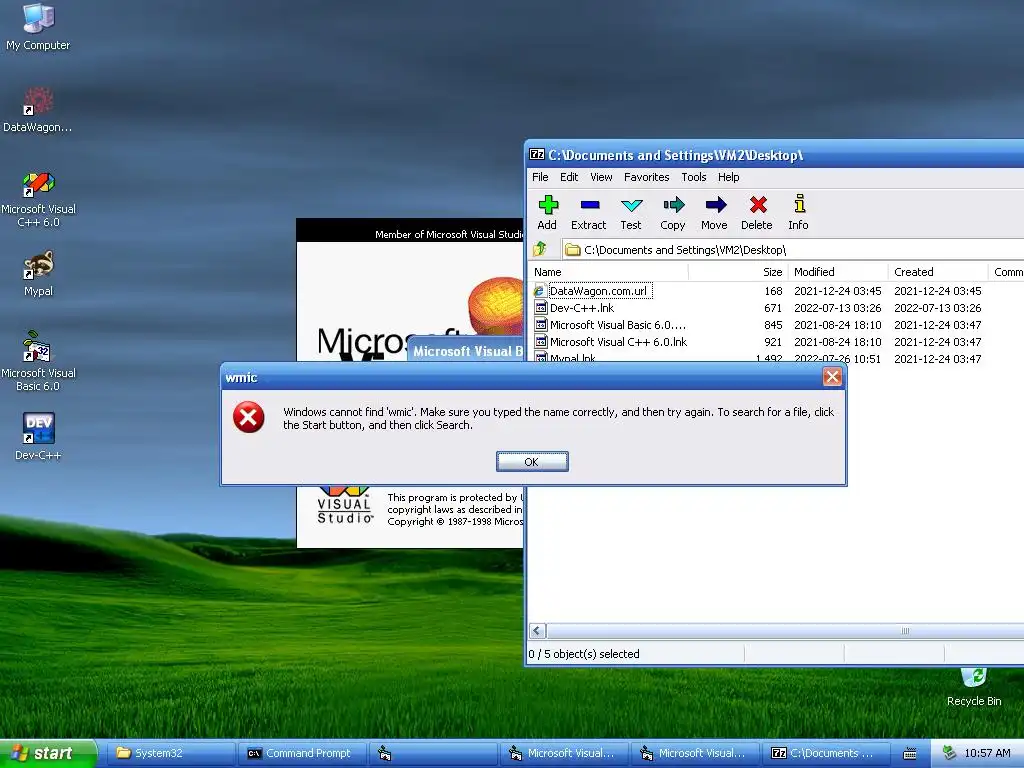
Task: Select Dev-C++ desktop icon
Action: (x=38, y=436)
